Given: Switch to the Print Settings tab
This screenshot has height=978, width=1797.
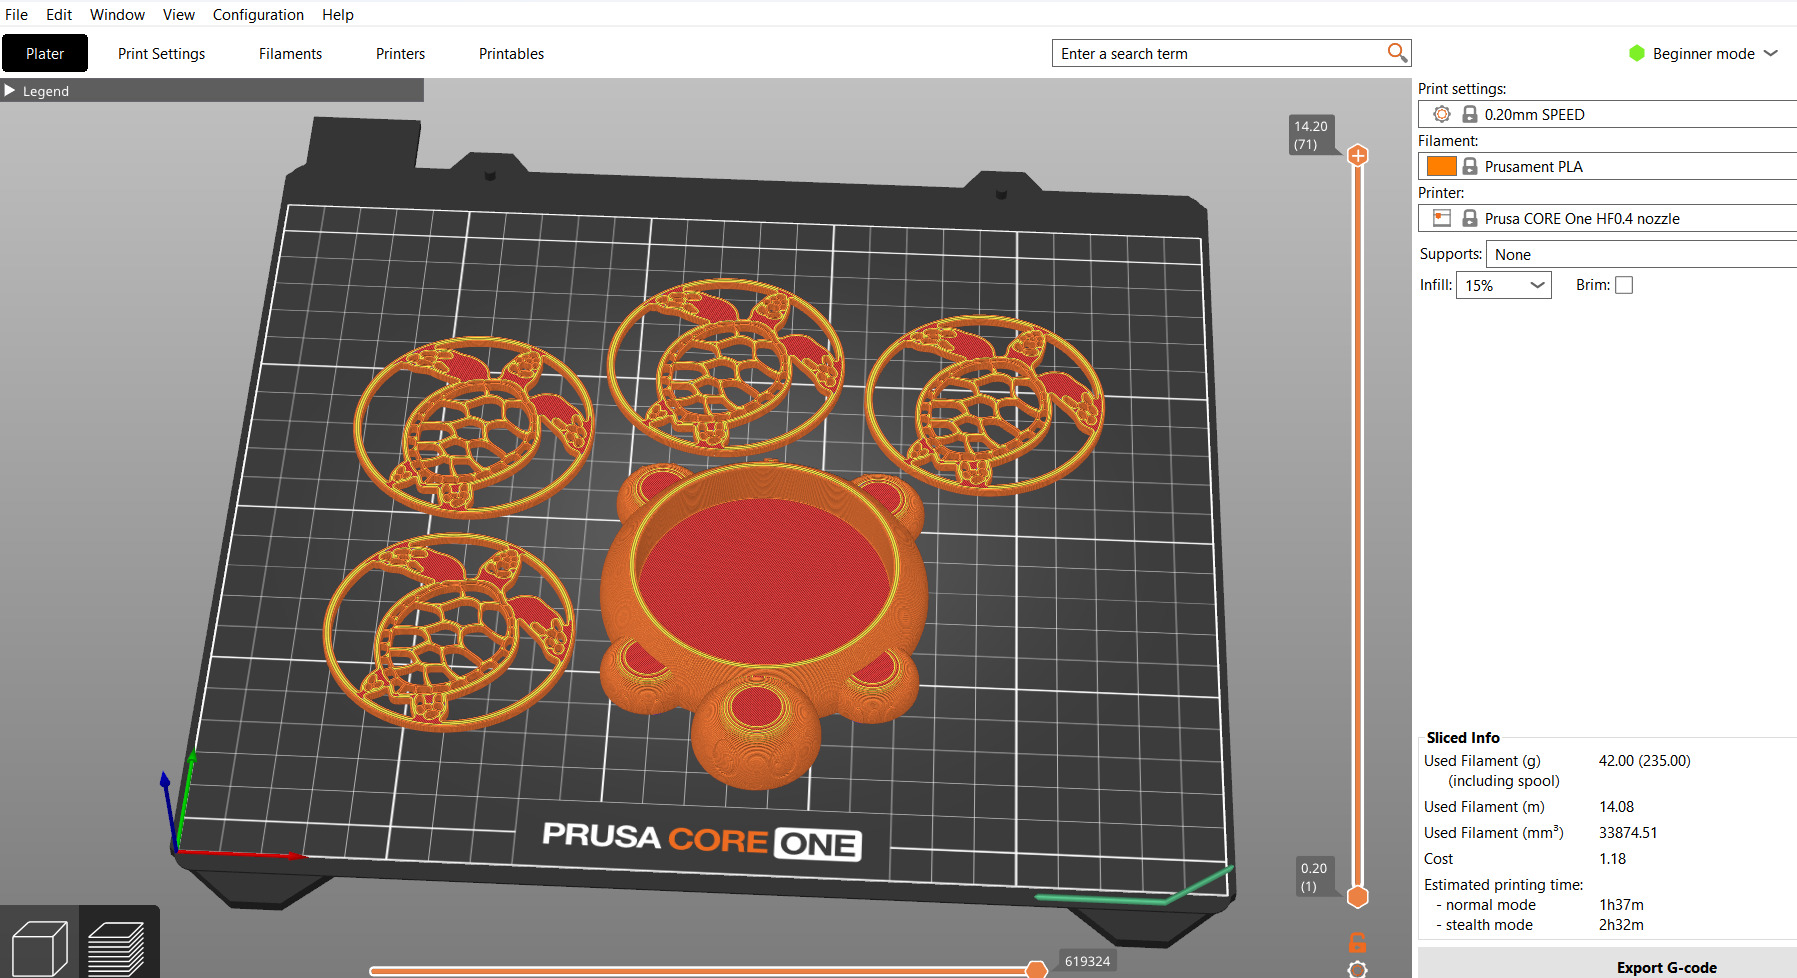Looking at the screenshot, I should 161,53.
